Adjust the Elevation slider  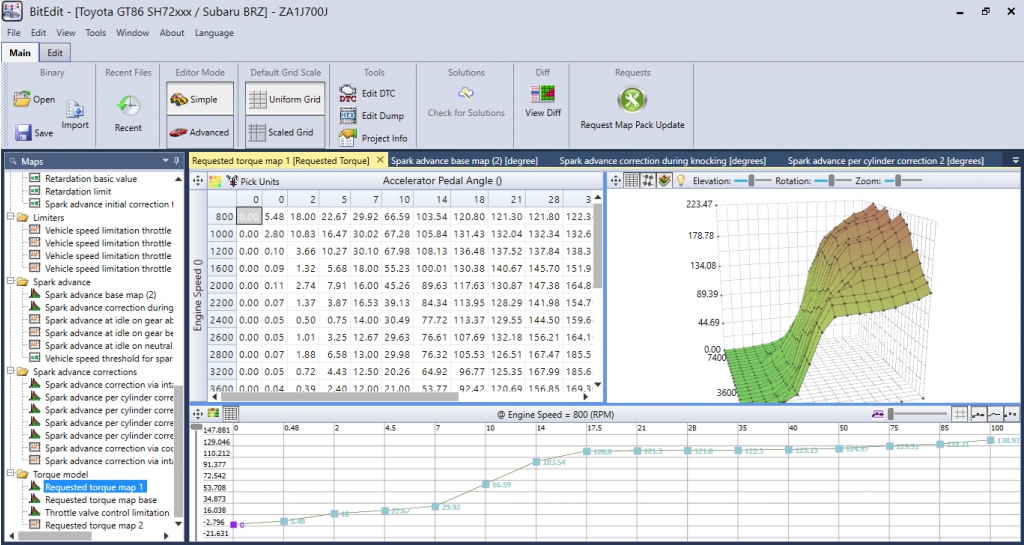click(754, 181)
